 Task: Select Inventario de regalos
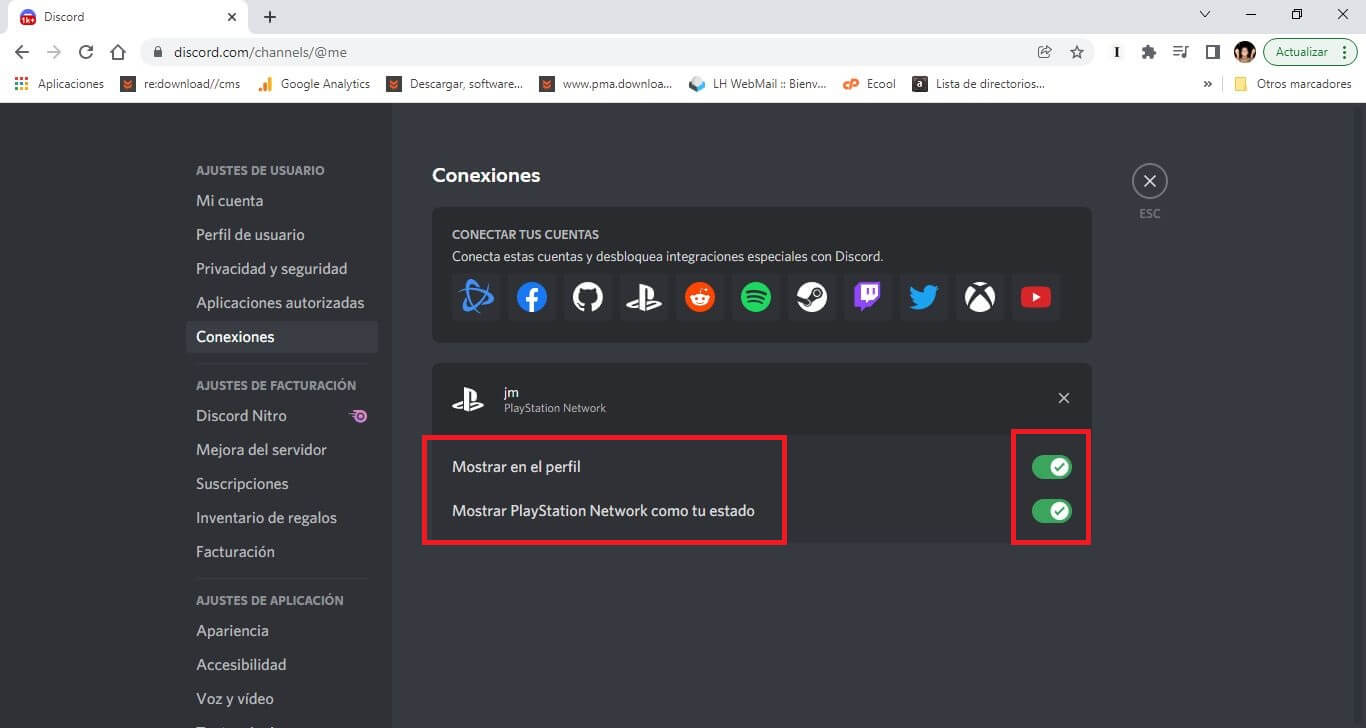[282, 518]
